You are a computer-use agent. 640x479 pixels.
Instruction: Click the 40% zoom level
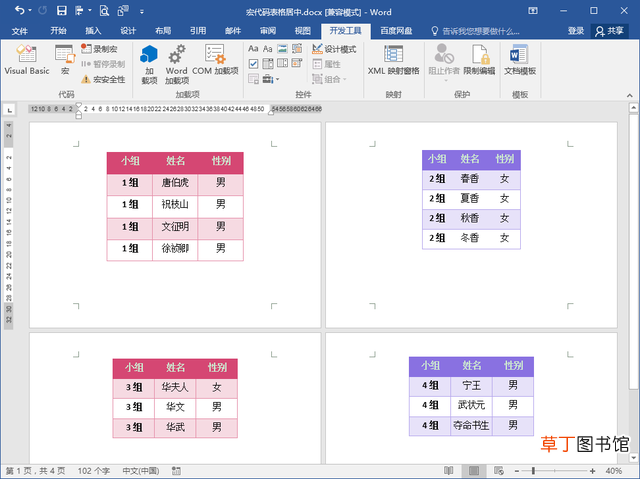tap(614, 471)
